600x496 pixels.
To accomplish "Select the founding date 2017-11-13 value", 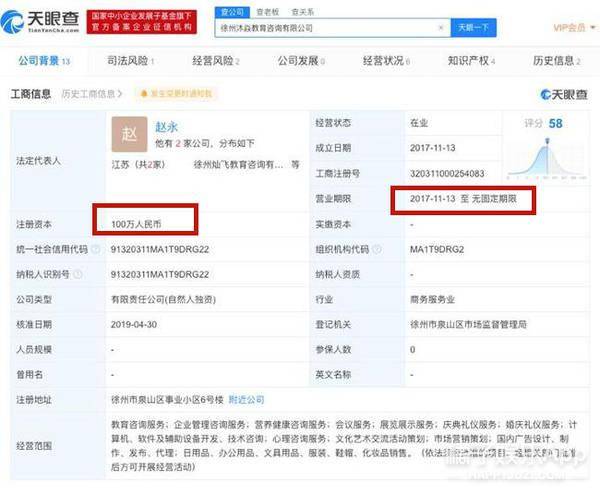I will (433, 148).
